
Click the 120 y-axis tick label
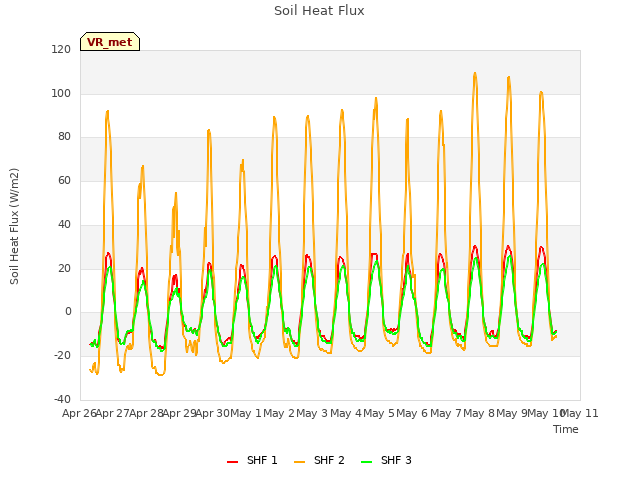[x=61, y=49]
